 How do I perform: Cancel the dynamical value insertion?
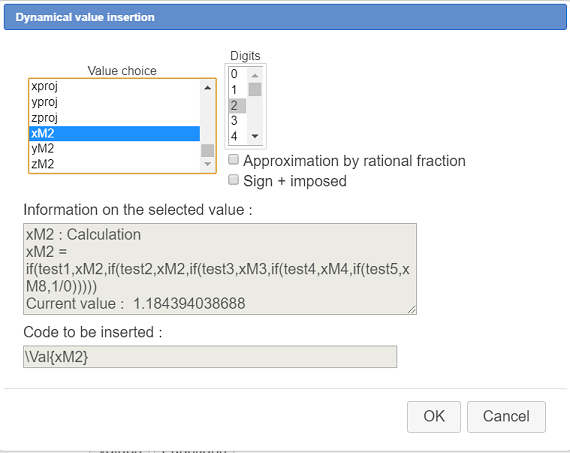[506, 417]
